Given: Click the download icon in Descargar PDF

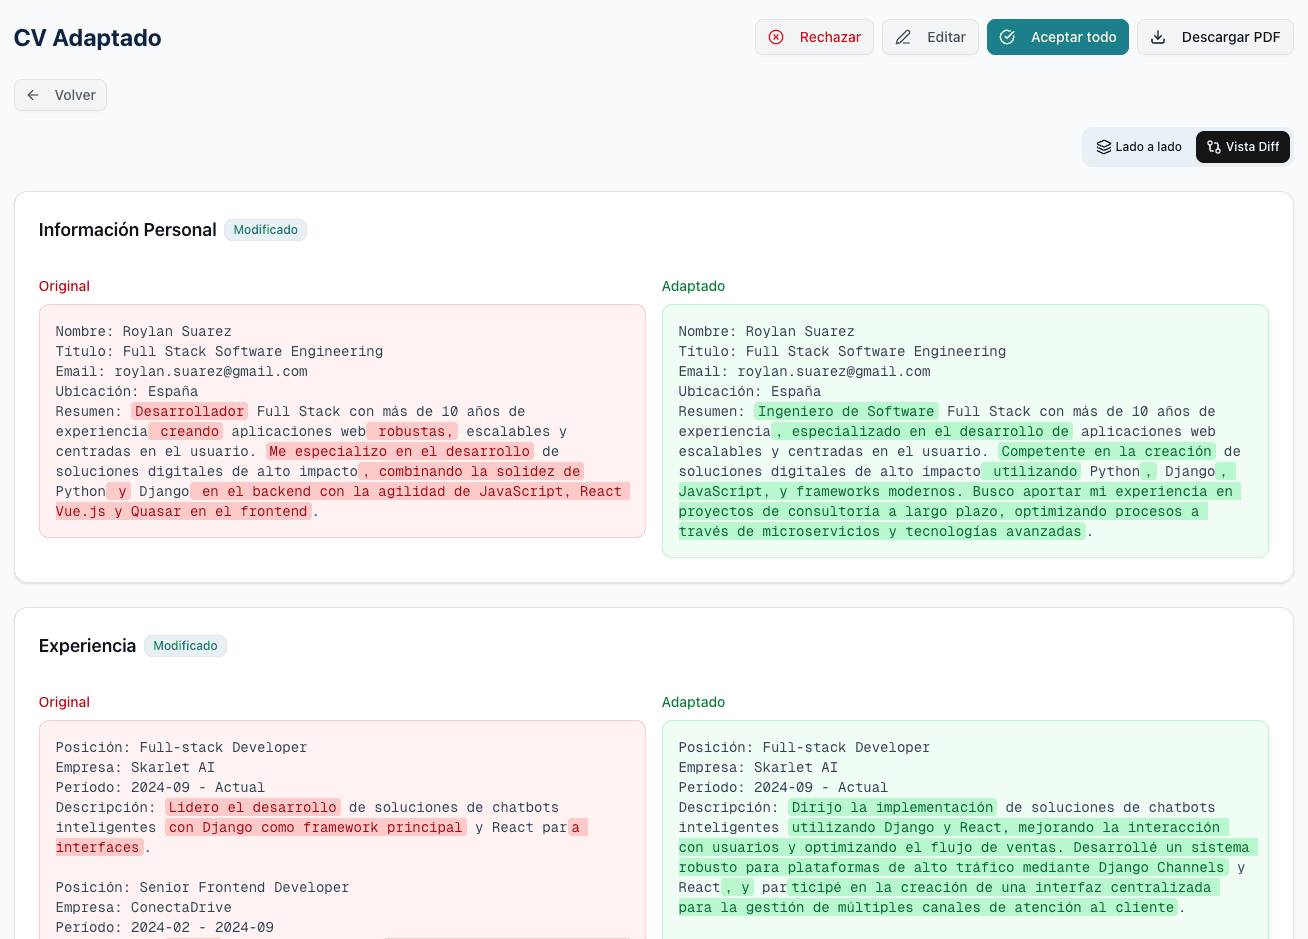Looking at the screenshot, I should pyautogui.click(x=1158, y=37).
